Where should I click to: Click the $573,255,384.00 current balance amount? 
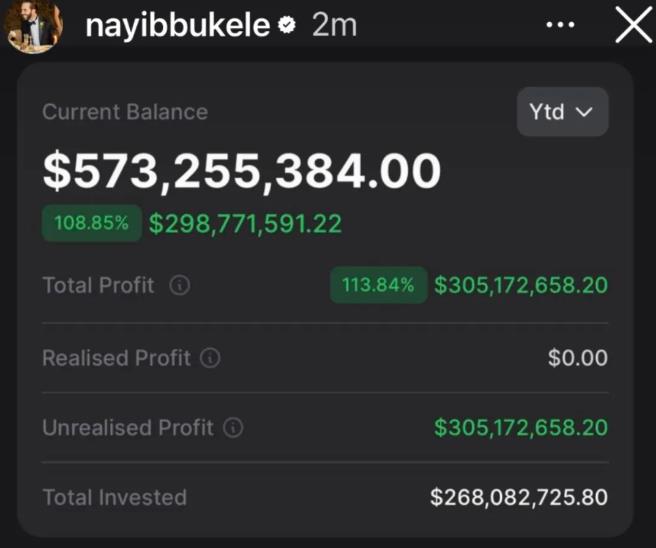[x=242, y=171]
